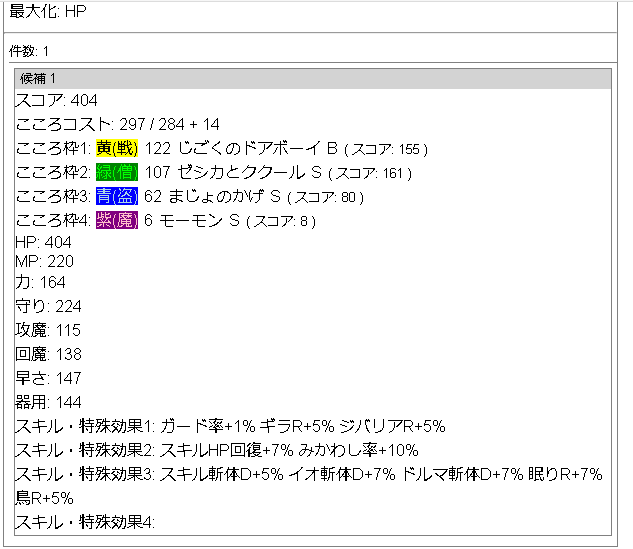Click the empty 'スキル・特殊効果4:' label

pos(85,522)
